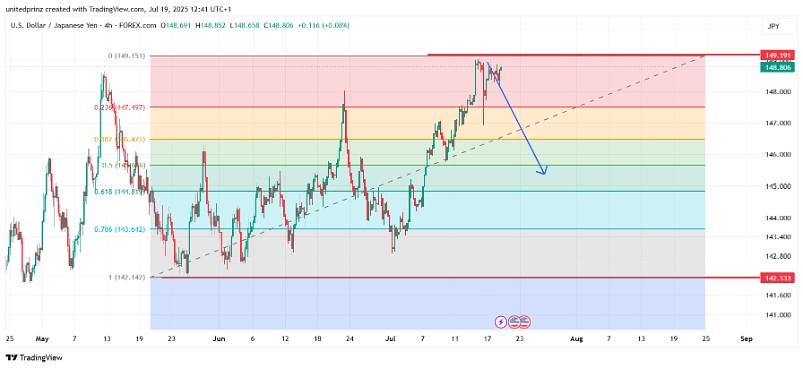Image resolution: width=803 pixels, height=368 pixels.
Task: Click the 147.000 price axis value
Action: click(x=777, y=123)
